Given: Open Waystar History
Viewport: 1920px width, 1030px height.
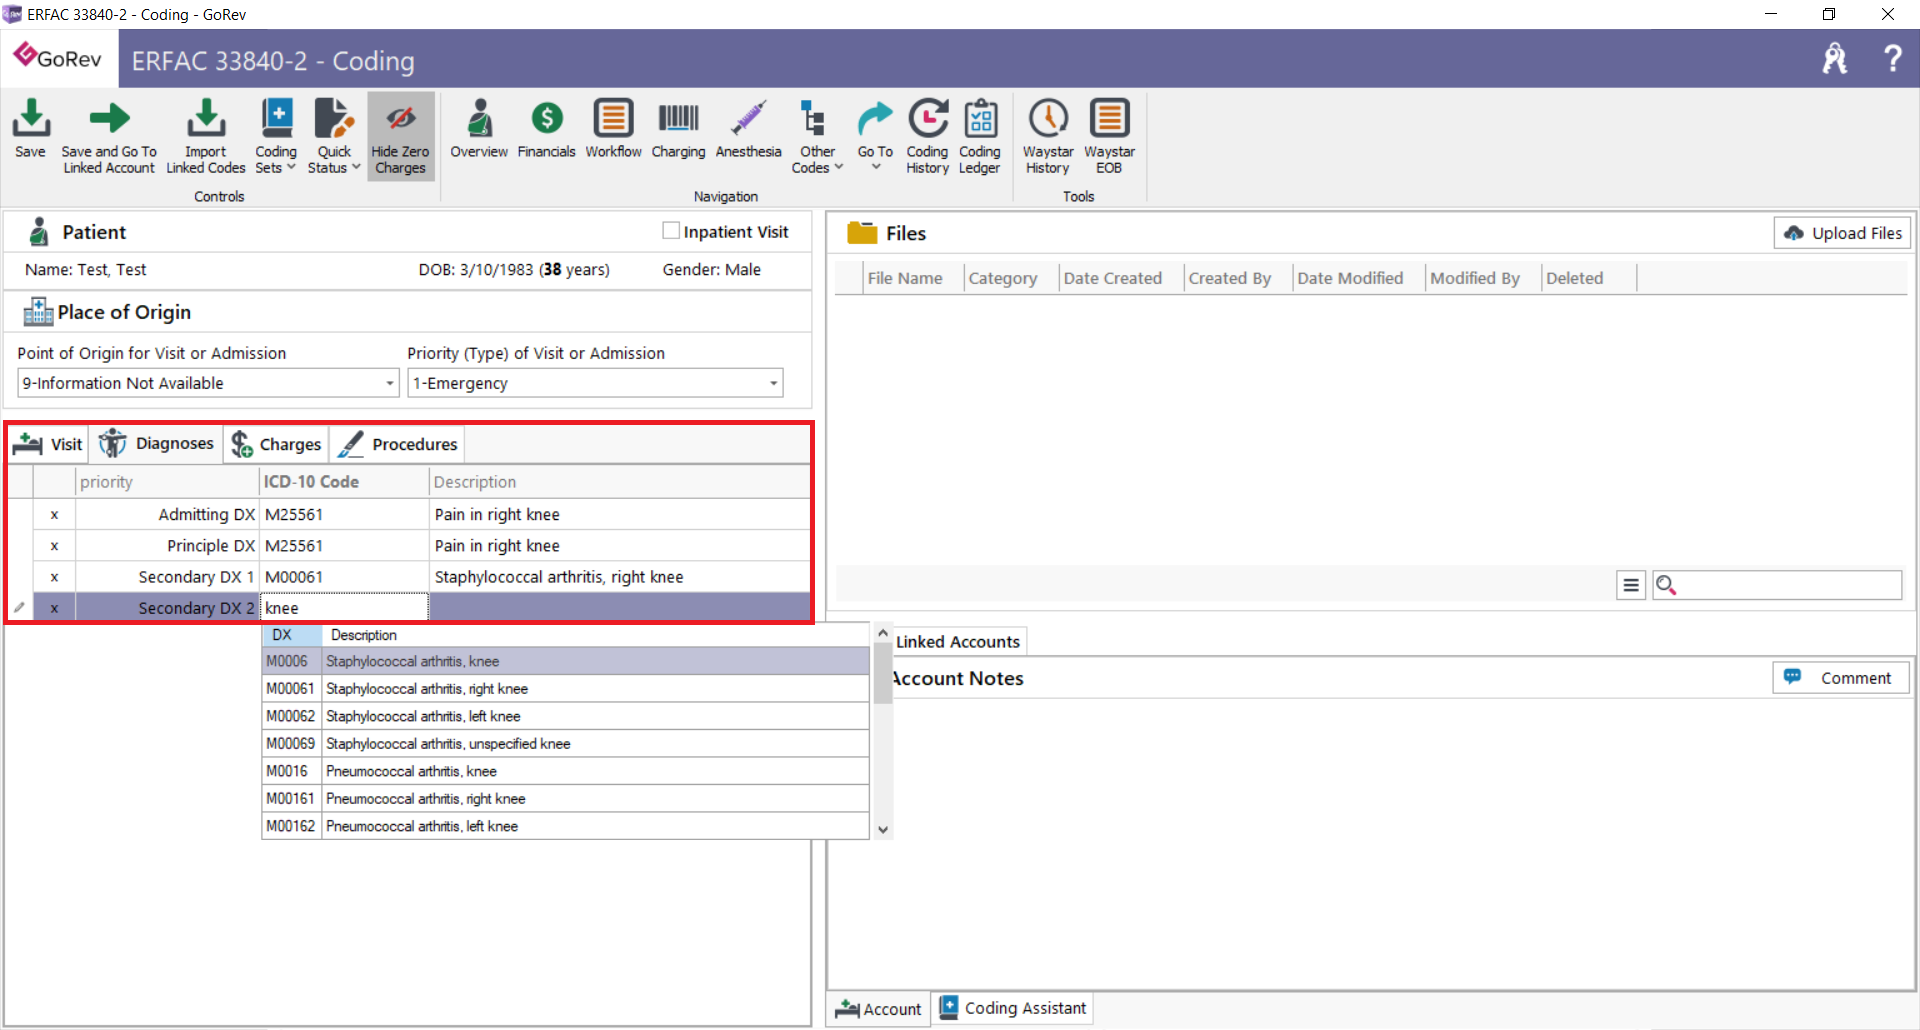Looking at the screenshot, I should coord(1048,137).
